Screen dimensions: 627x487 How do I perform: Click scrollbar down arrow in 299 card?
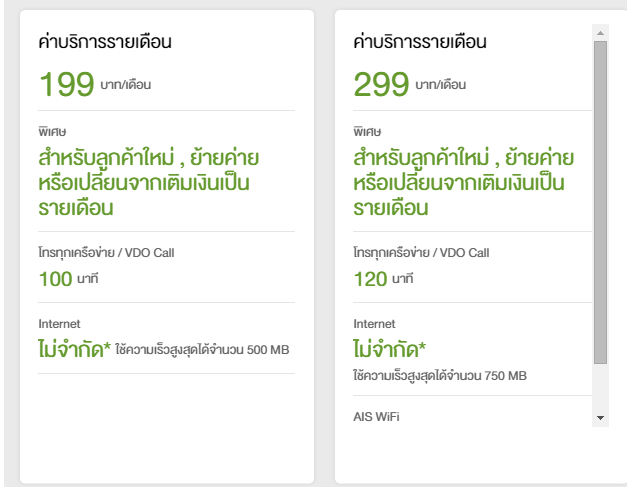point(600,416)
